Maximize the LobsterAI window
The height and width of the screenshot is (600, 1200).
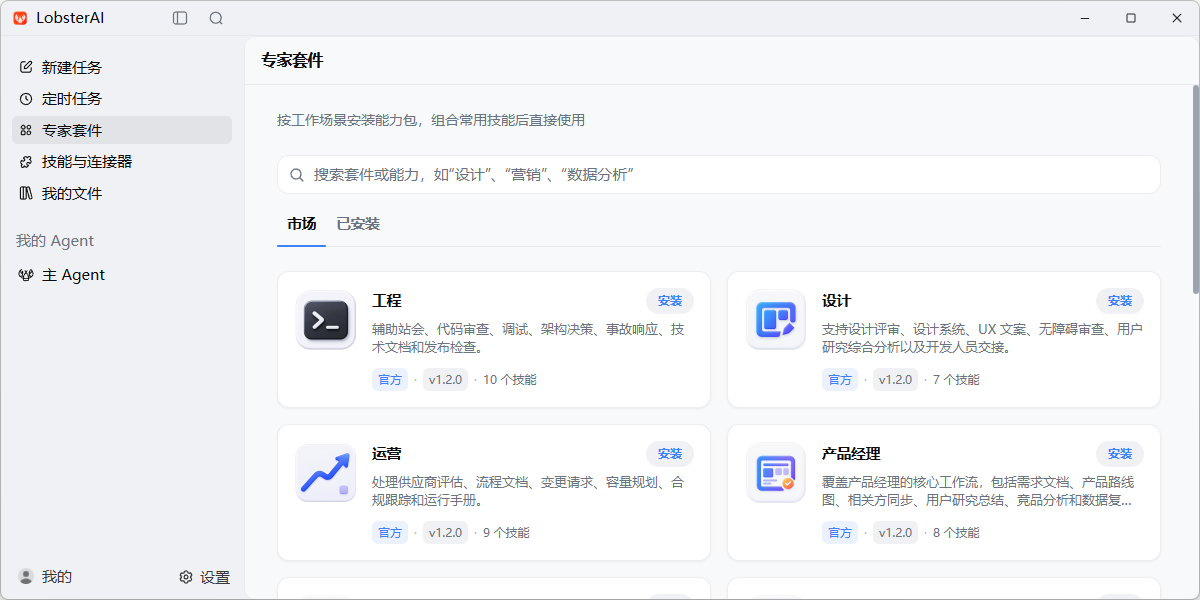click(x=1131, y=18)
